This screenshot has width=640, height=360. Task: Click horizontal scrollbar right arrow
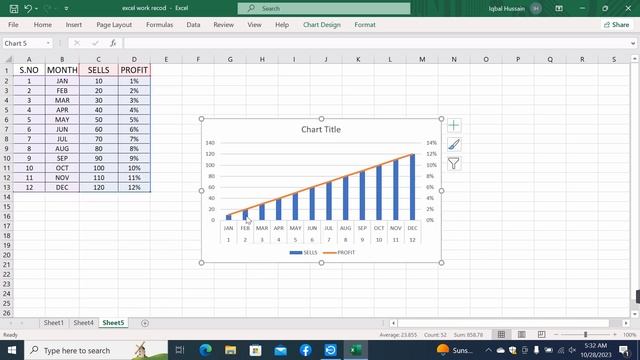[x=626, y=323]
